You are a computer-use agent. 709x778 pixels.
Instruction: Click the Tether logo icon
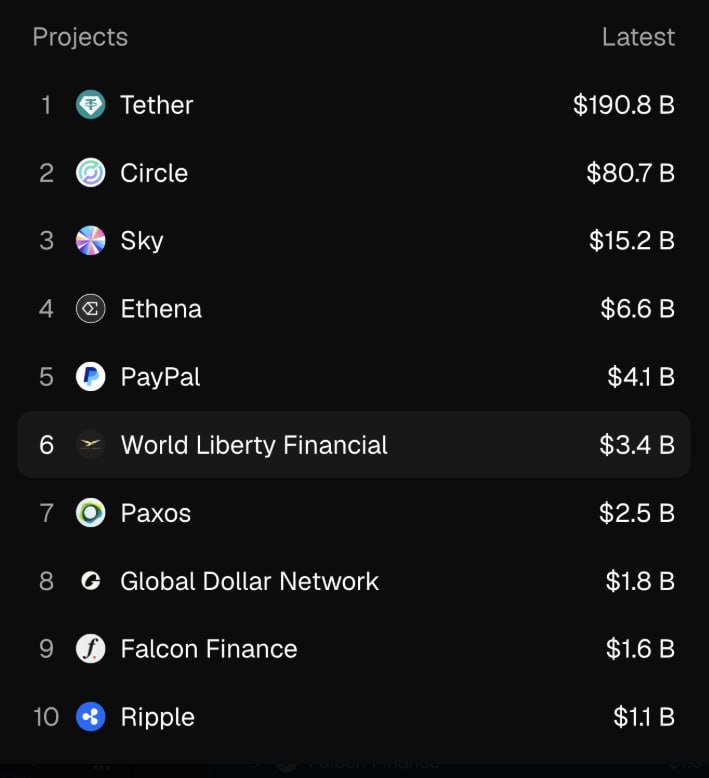coord(91,105)
